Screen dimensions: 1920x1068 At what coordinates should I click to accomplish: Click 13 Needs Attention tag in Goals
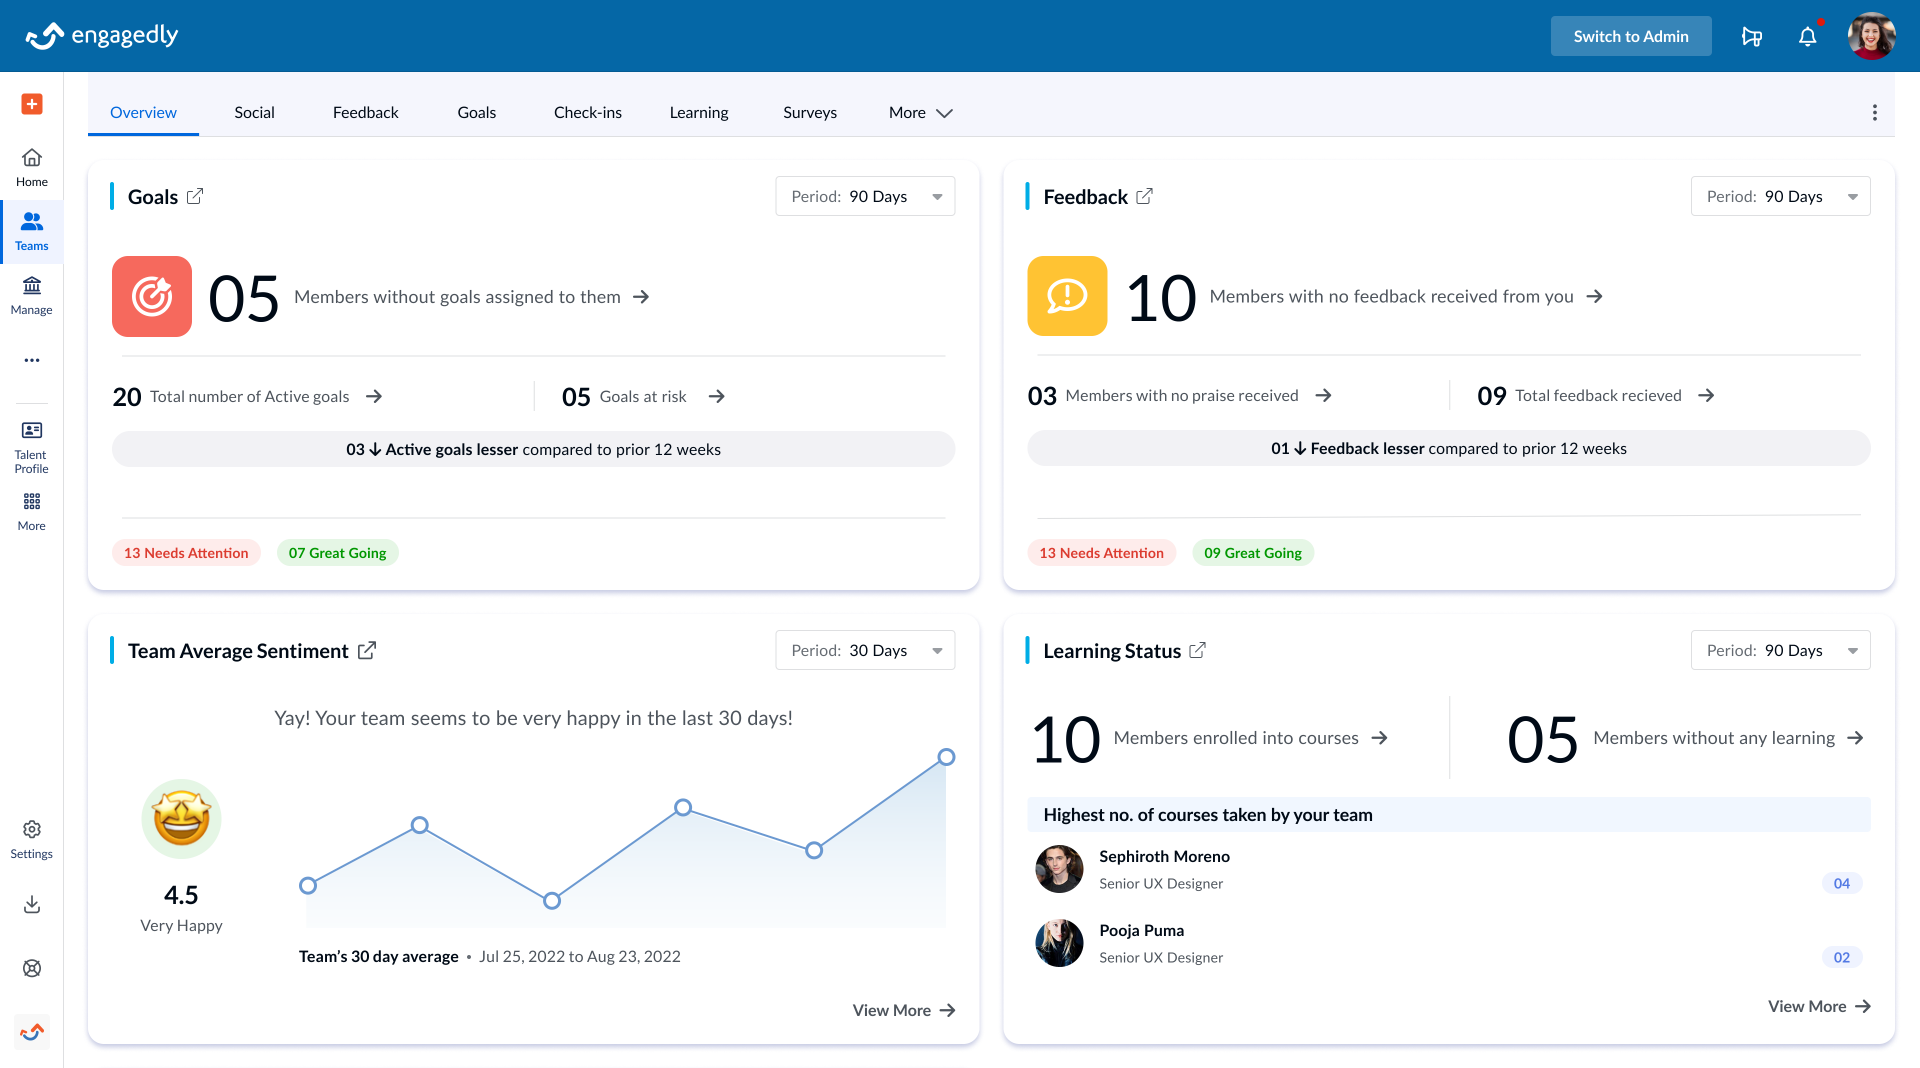[x=186, y=553]
